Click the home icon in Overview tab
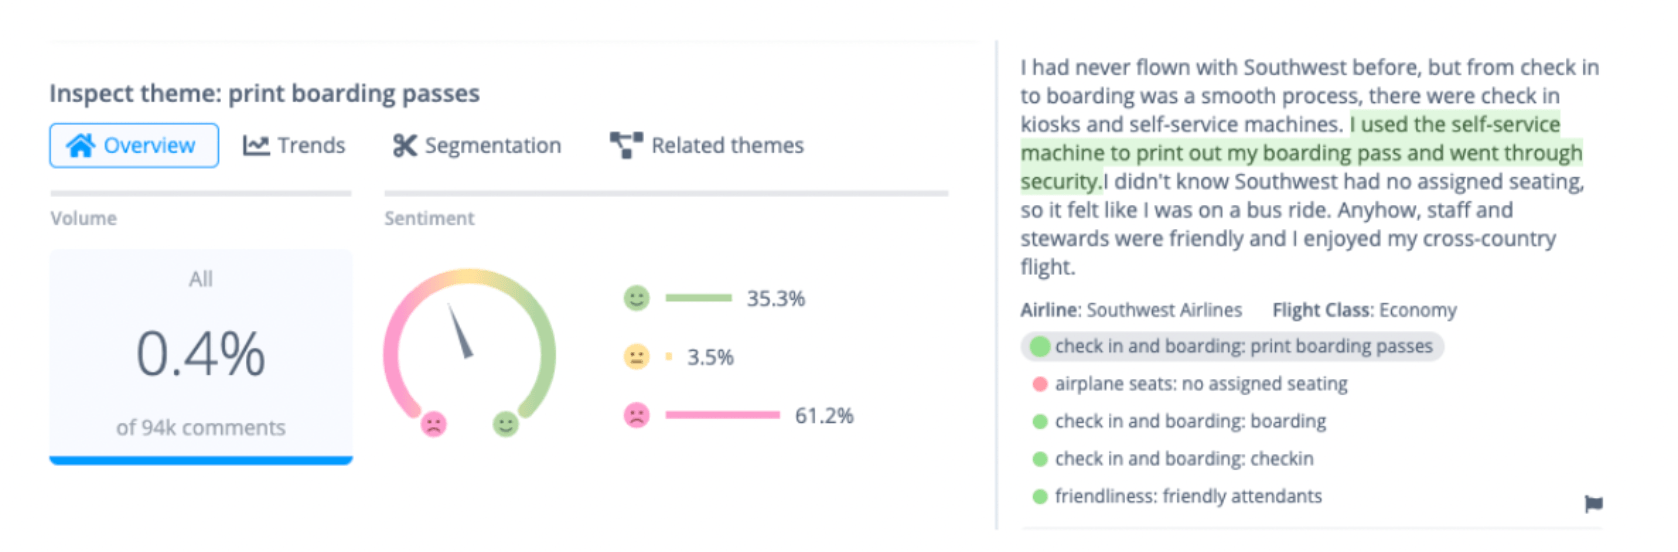The height and width of the screenshot is (552, 1678). coord(80,146)
